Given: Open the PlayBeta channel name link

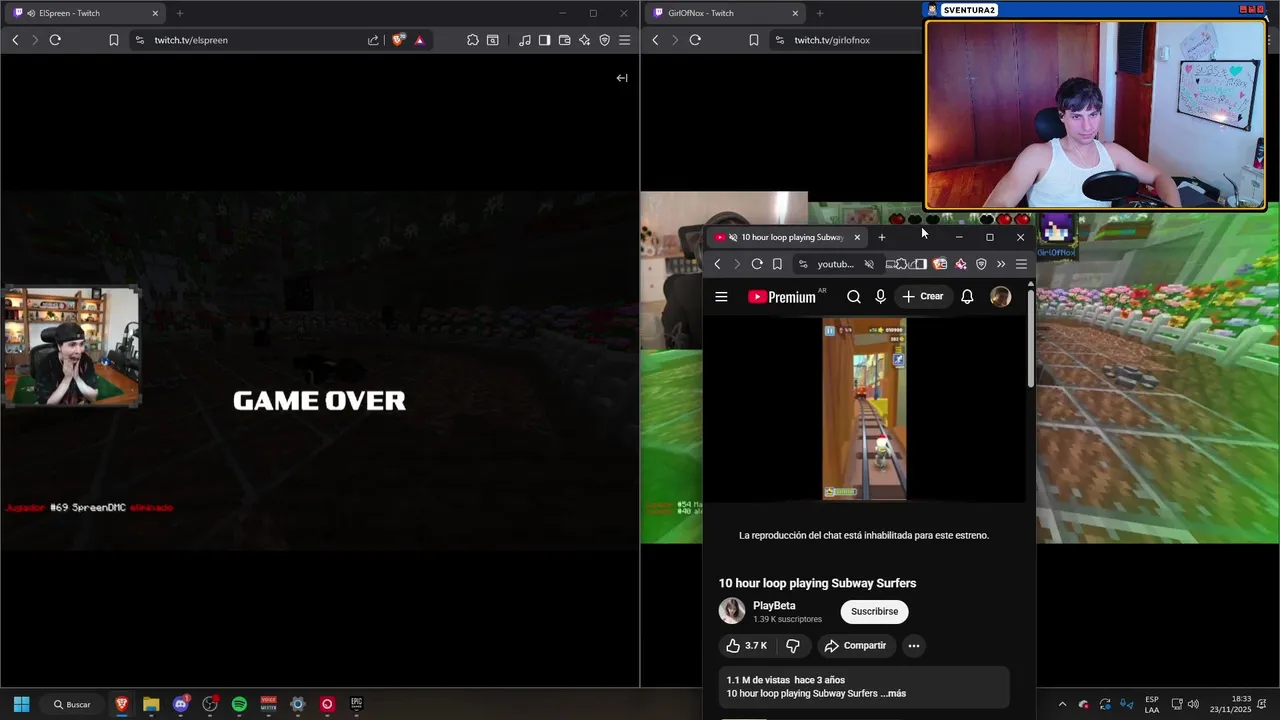Looking at the screenshot, I should 774,605.
